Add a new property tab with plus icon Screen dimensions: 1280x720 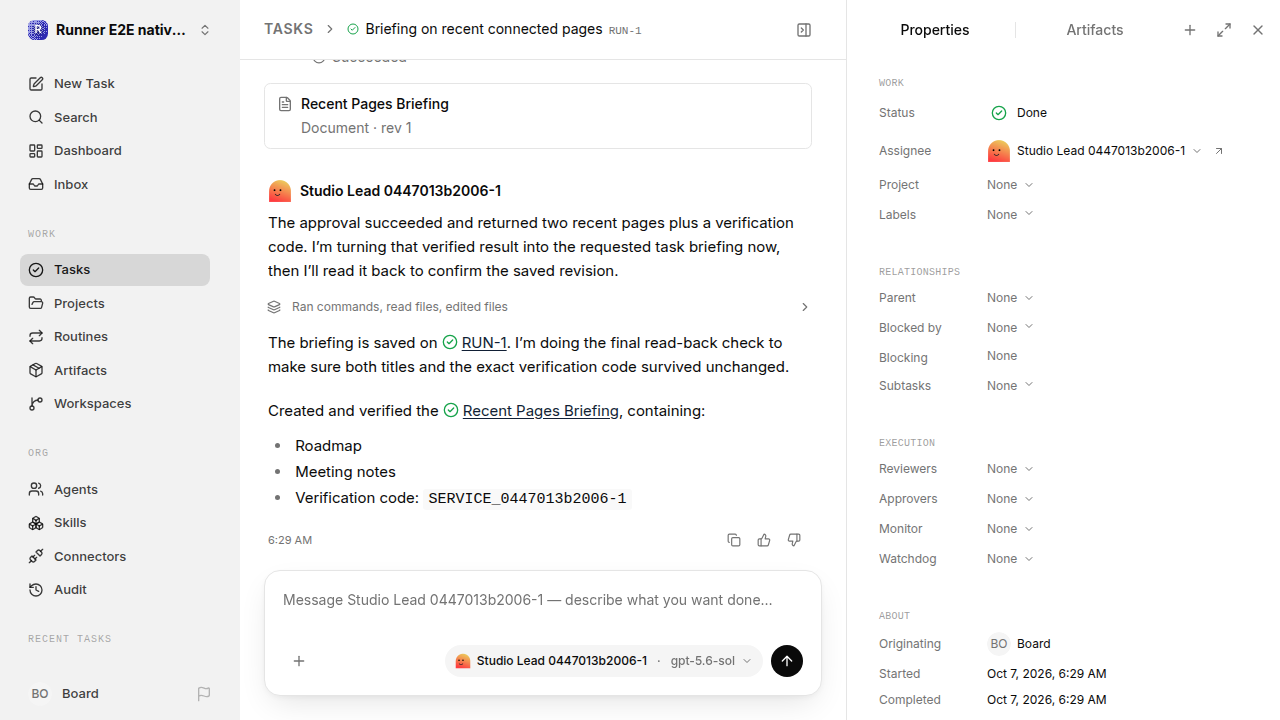coord(1190,30)
